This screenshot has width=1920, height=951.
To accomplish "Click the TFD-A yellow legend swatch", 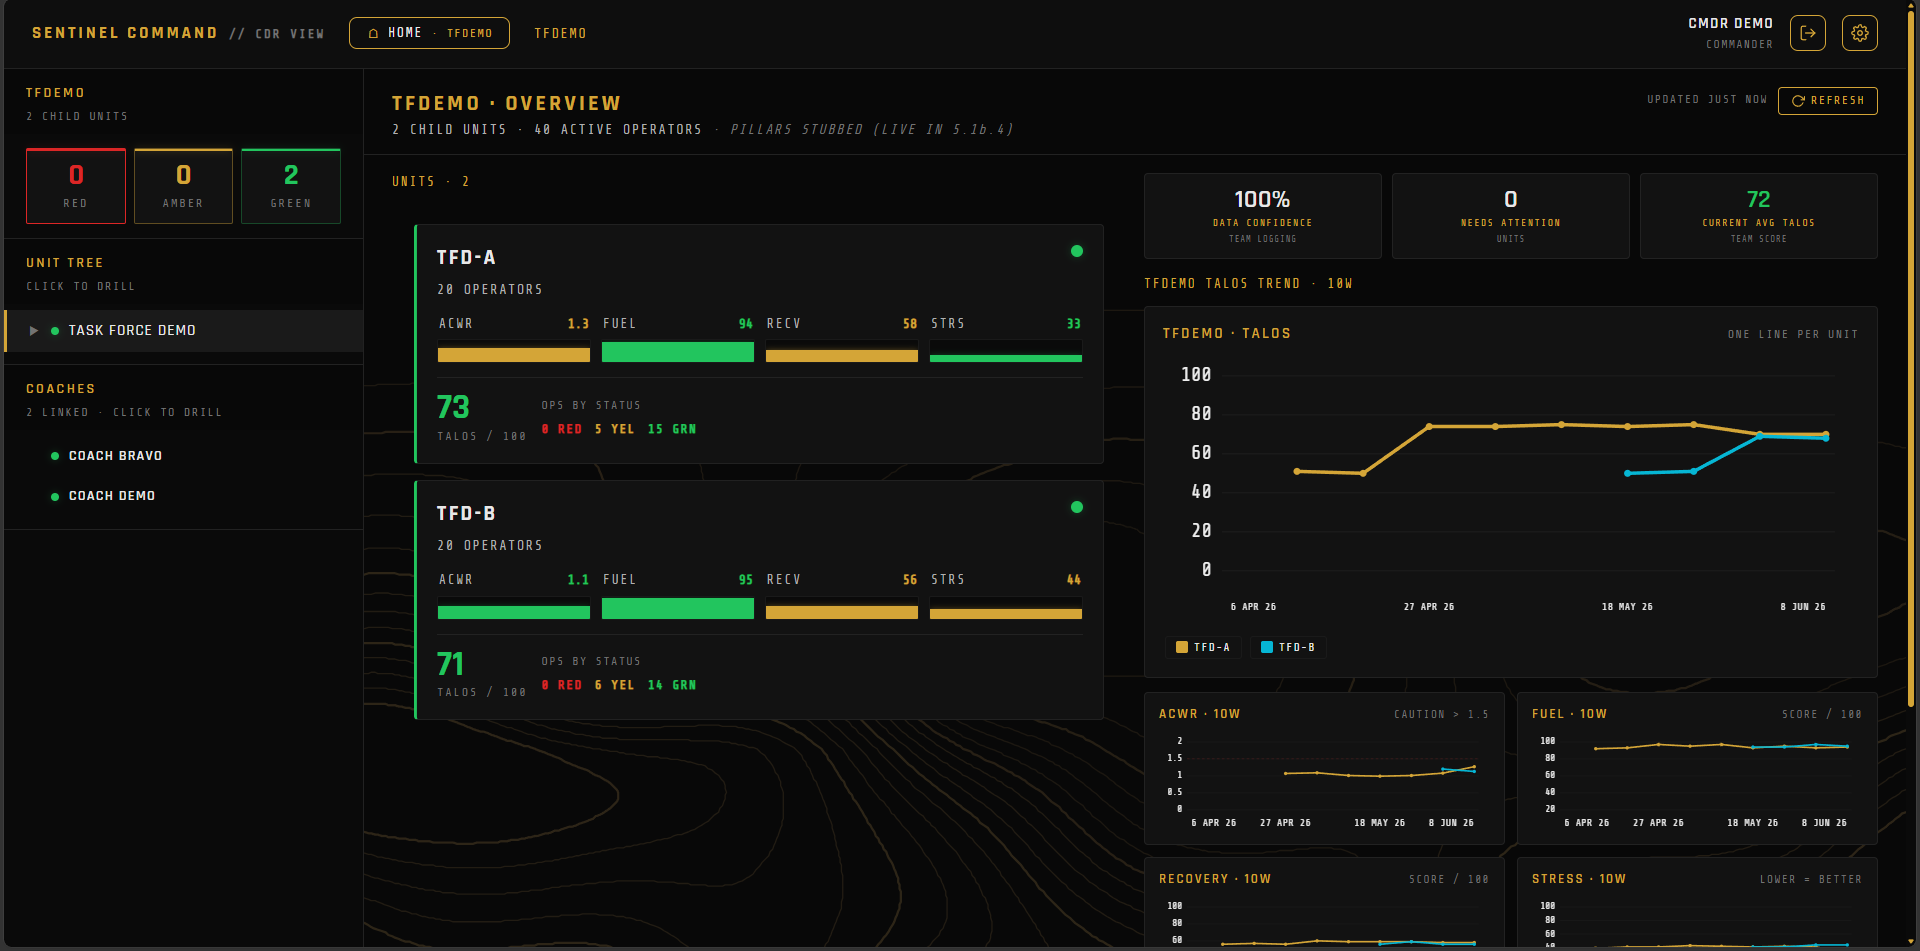I will (1182, 647).
